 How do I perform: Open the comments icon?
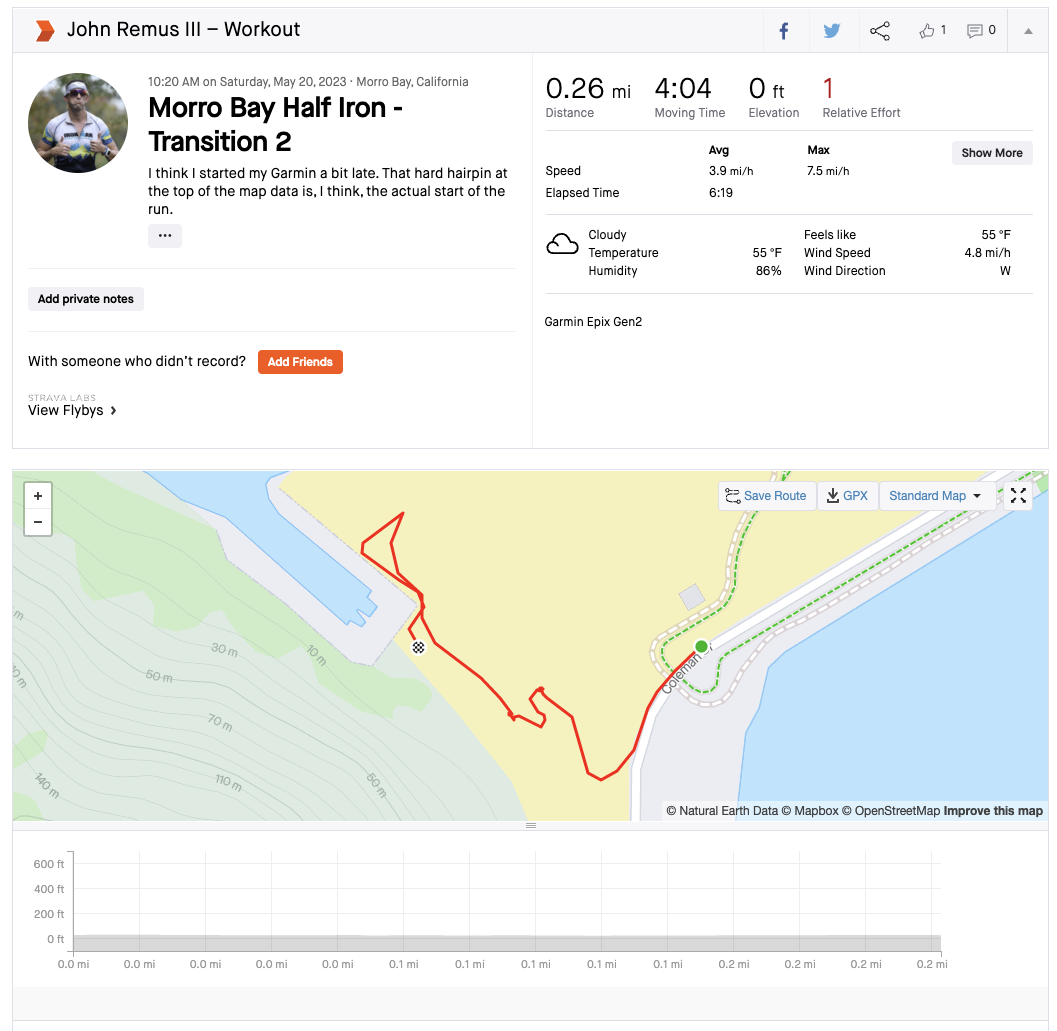click(975, 31)
